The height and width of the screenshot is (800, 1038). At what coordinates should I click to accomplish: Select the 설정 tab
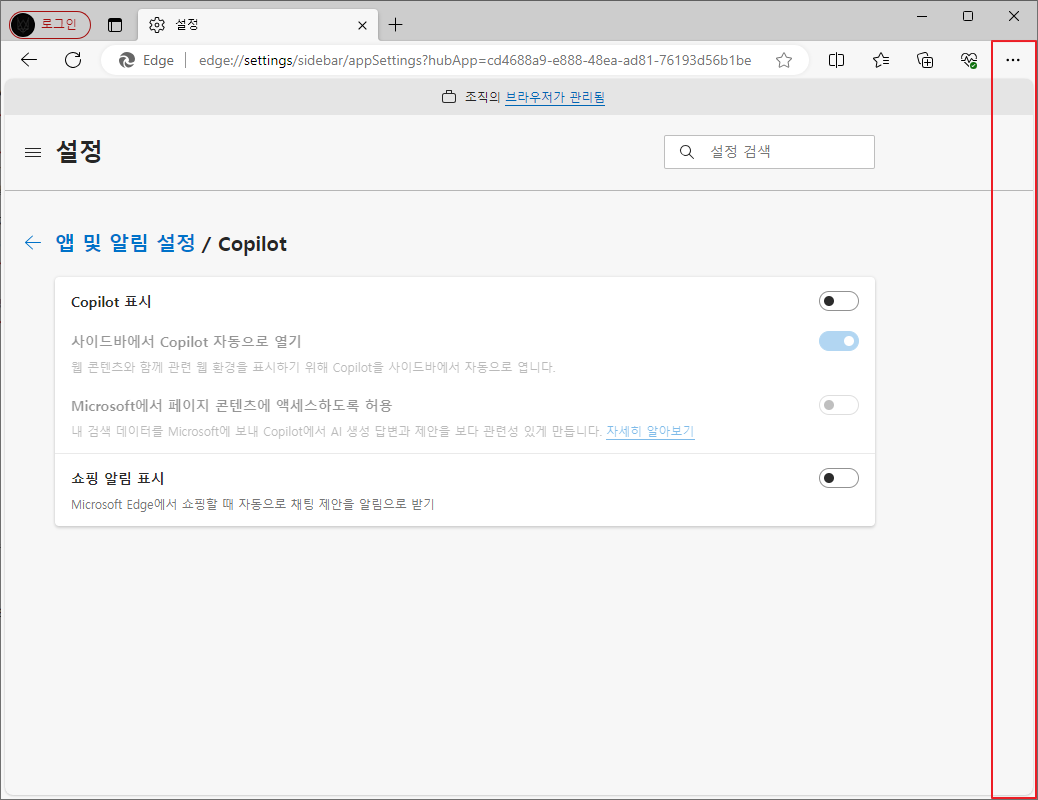point(258,25)
